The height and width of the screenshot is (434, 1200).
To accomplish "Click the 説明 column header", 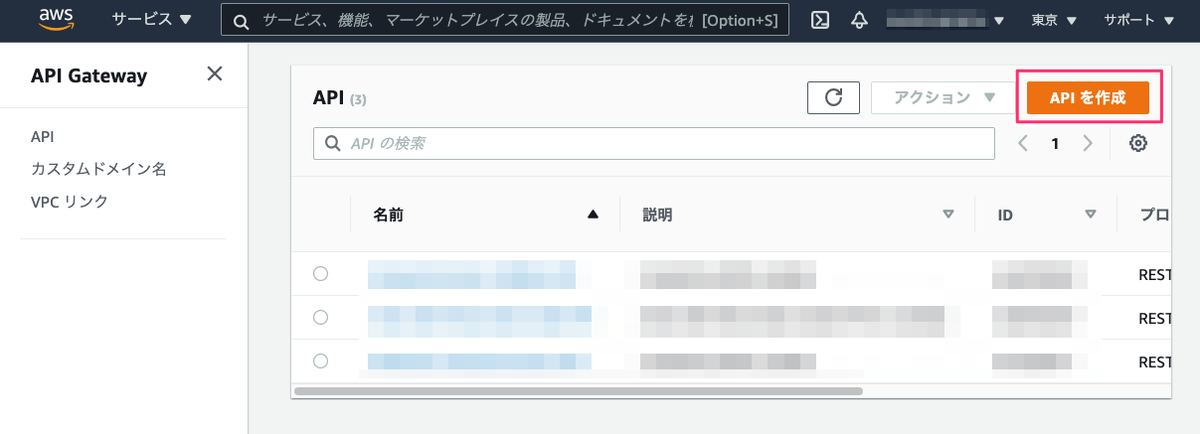I will click(657, 214).
